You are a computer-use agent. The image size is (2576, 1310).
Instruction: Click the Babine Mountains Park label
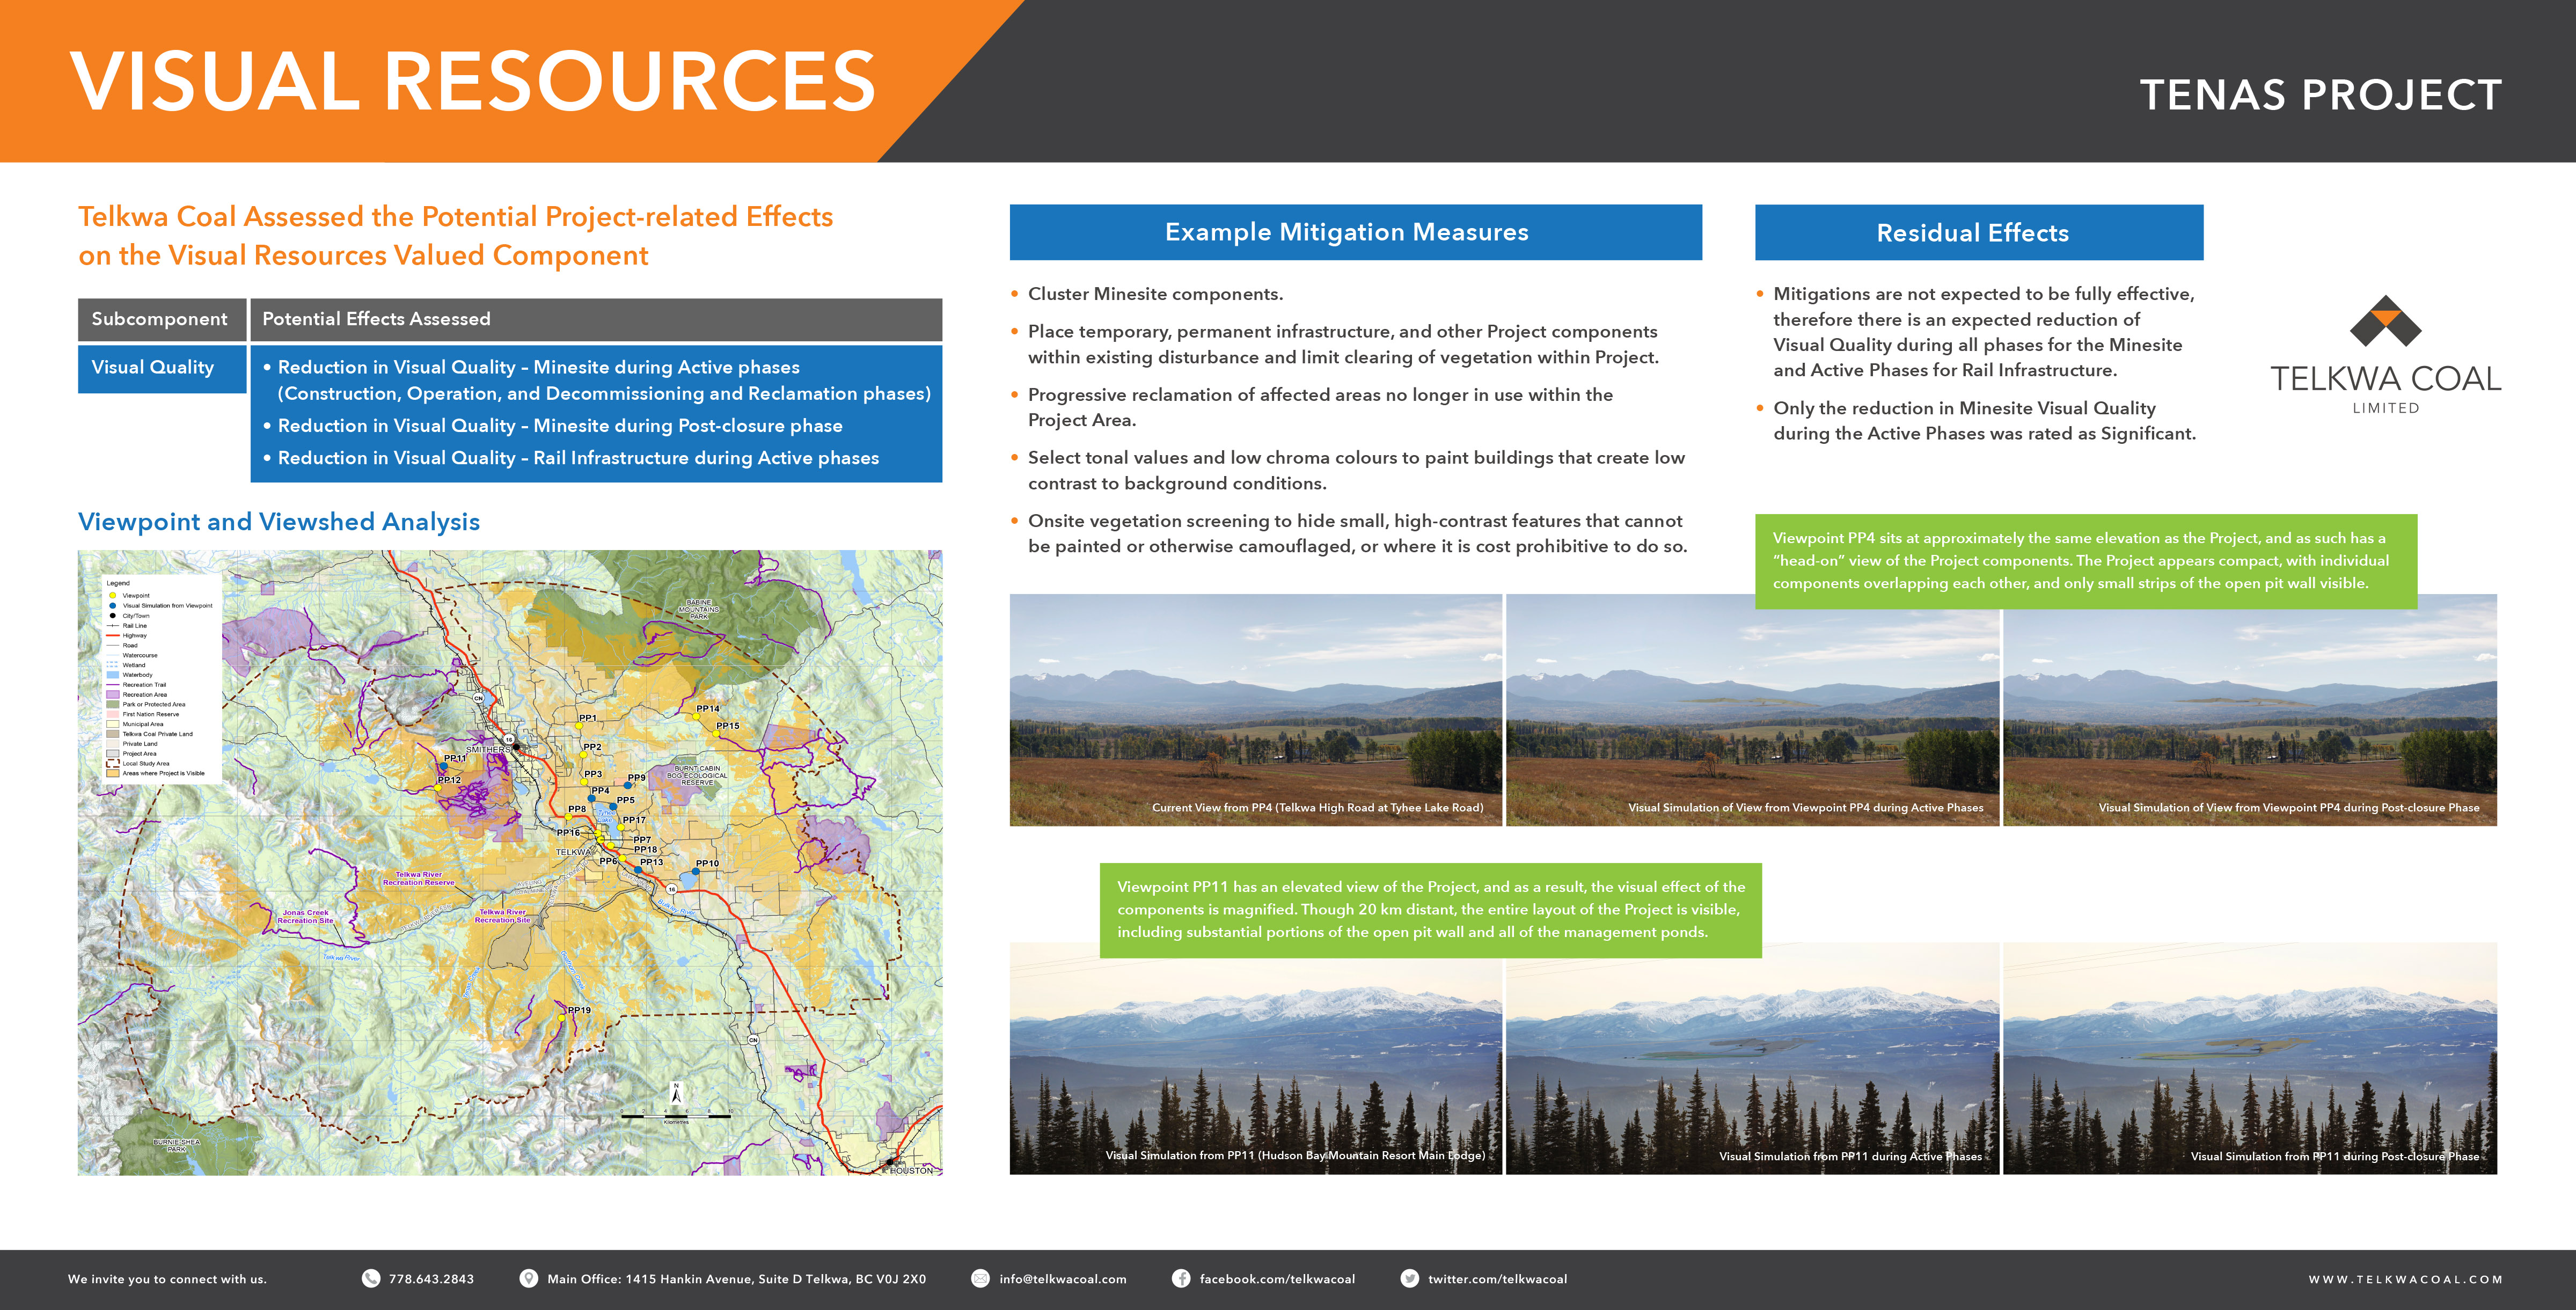tap(698, 609)
